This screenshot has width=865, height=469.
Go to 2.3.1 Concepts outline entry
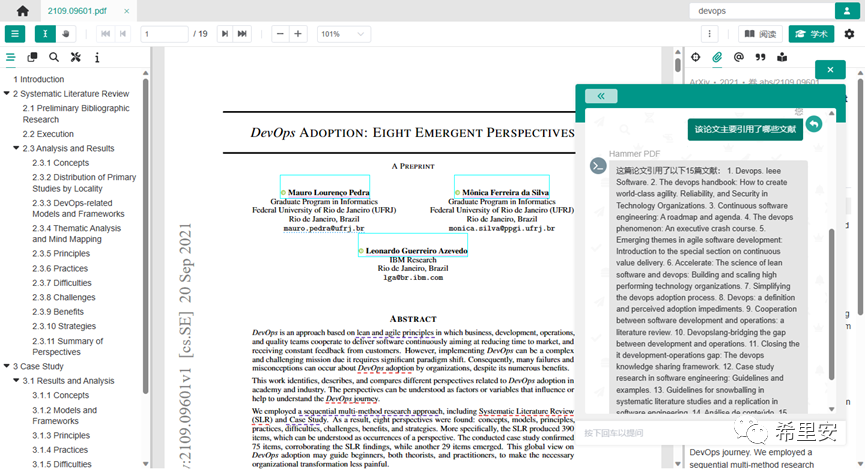point(60,163)
